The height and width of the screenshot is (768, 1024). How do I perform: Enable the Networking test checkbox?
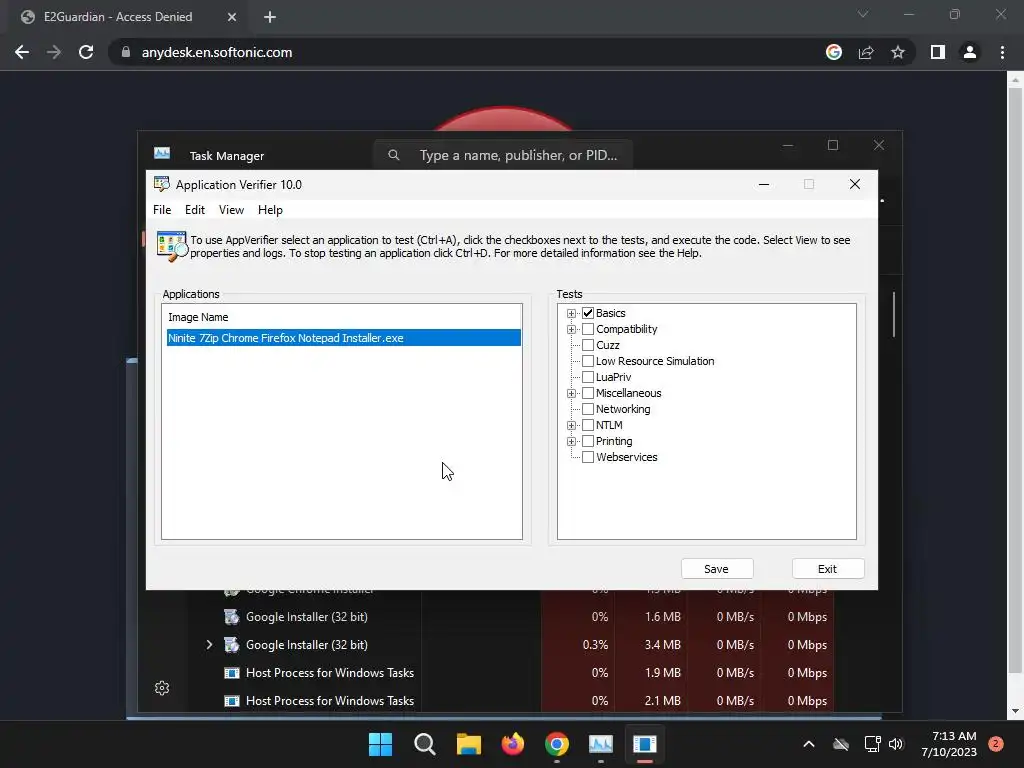[588, 409]
